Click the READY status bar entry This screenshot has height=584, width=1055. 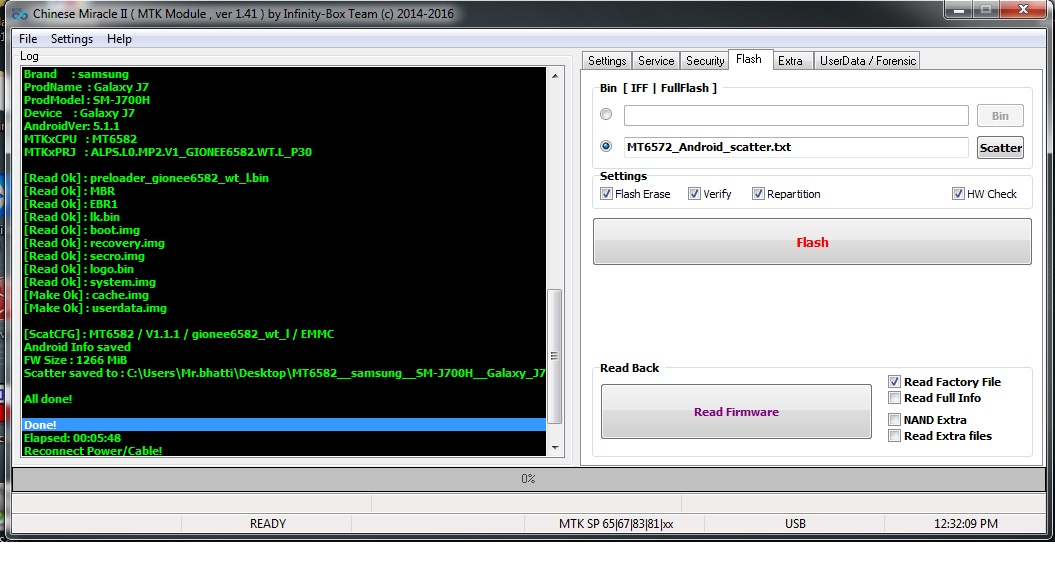point(268,523)
